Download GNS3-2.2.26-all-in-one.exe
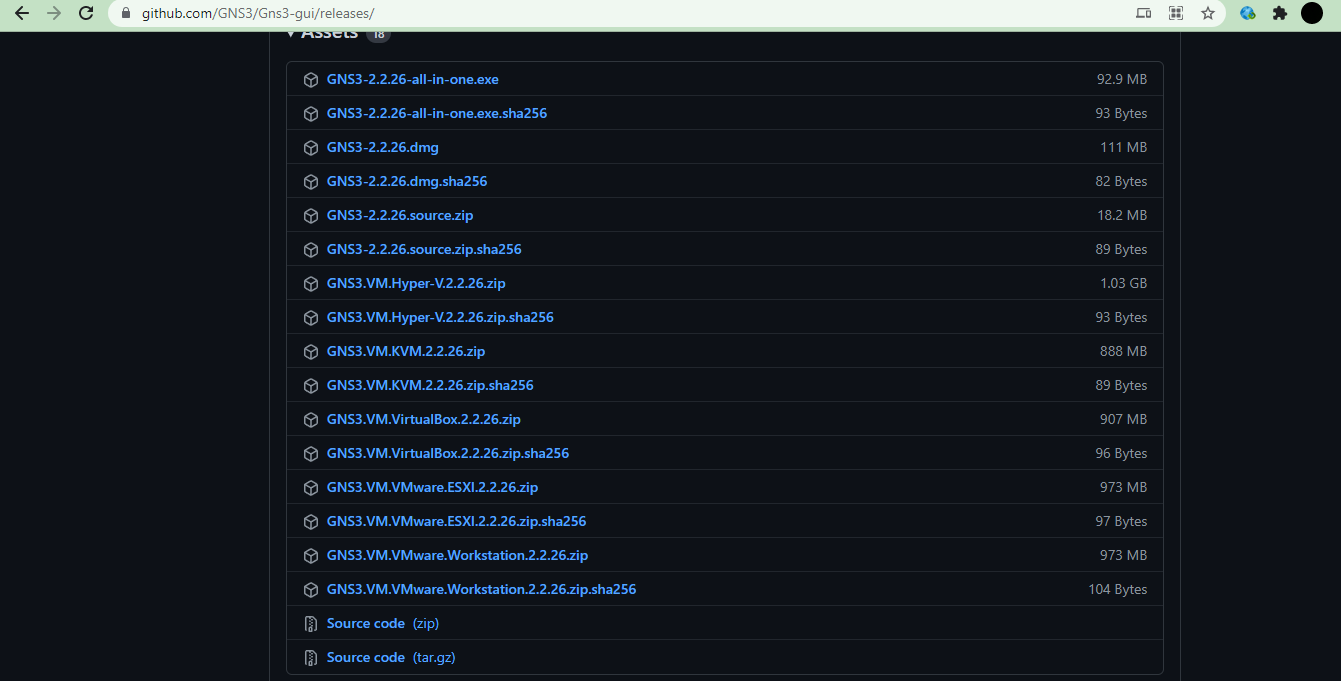 click(x=412, y=79)
